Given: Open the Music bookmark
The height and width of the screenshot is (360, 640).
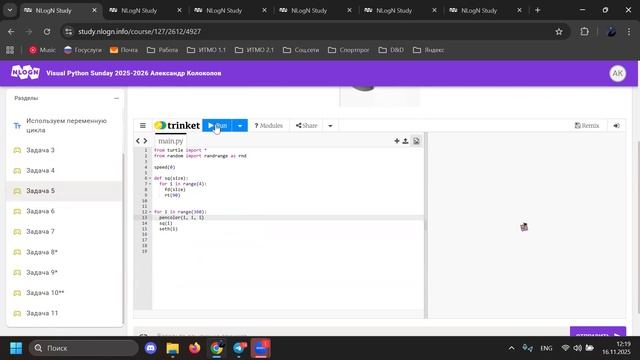Looking at the screenshot, I should (42, 50).
